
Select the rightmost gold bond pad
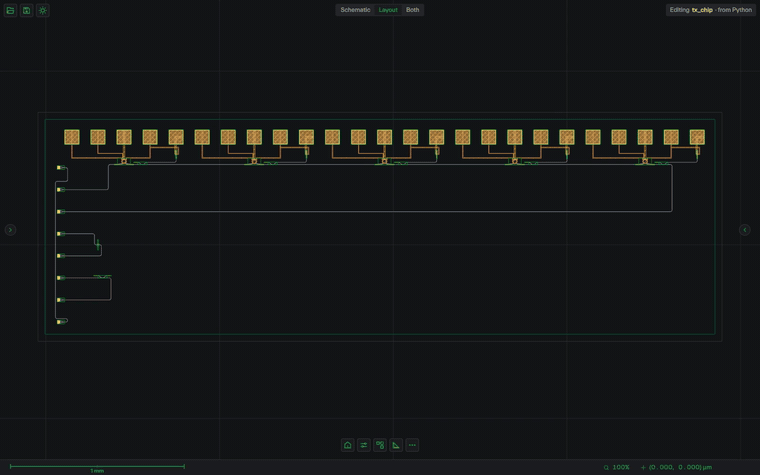click(697, 137)
